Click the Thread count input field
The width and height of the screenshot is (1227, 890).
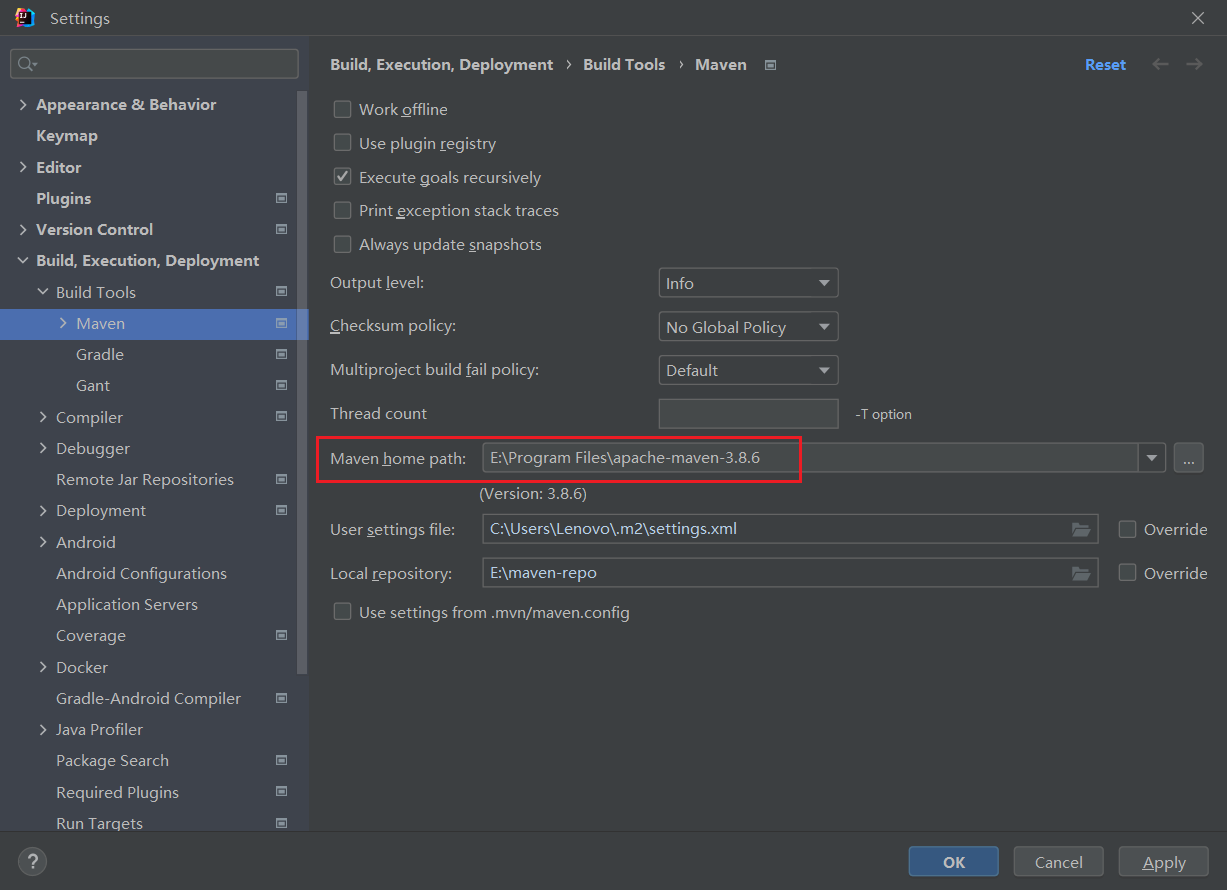click(748, 414)
